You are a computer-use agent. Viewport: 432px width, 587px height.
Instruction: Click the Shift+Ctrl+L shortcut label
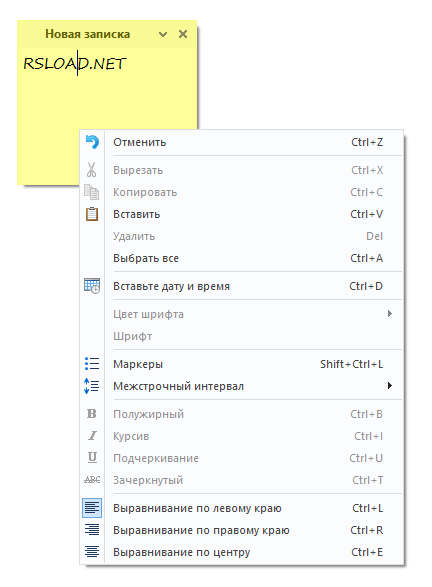click(352, 364)
